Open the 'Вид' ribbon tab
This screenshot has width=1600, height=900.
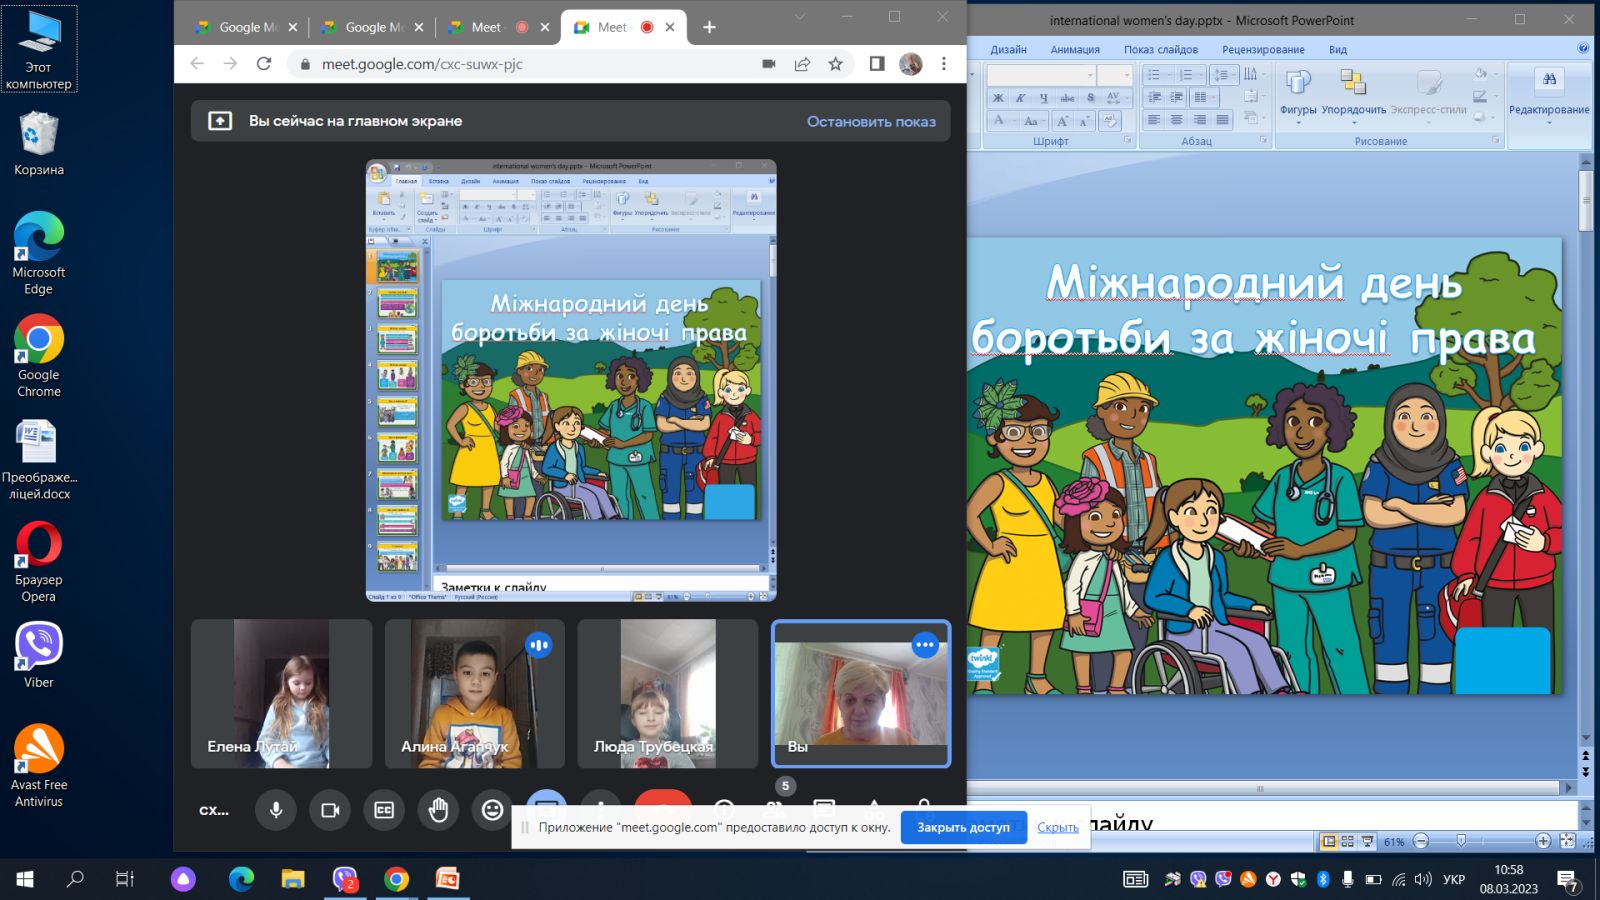pos(1338,49)
